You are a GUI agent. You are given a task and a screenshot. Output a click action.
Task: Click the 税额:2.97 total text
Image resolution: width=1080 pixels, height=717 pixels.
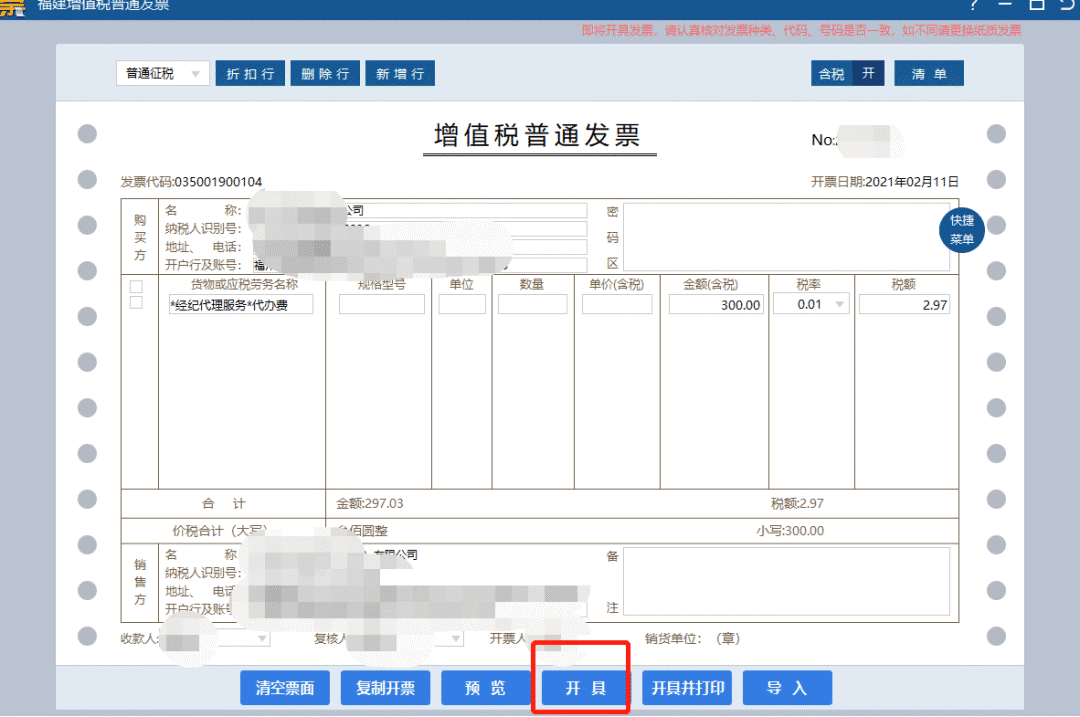coord(798,503)
